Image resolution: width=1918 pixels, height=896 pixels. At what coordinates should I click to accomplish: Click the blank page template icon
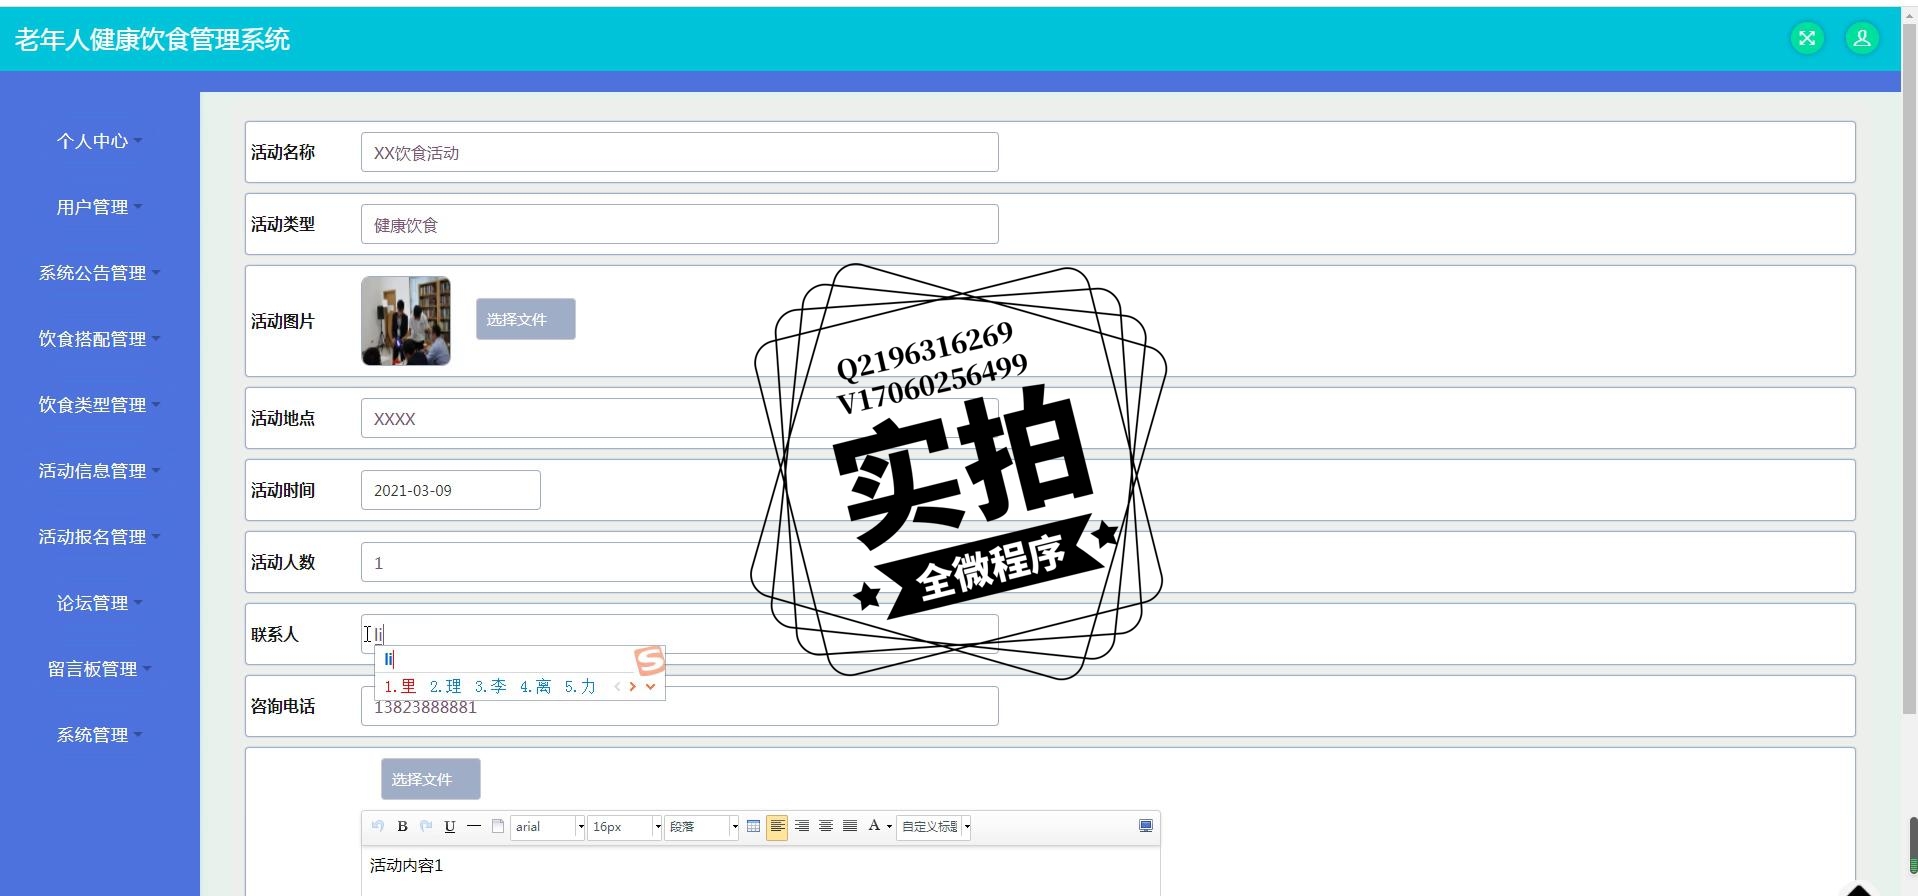pyautogui.click(x=498, y=826)
